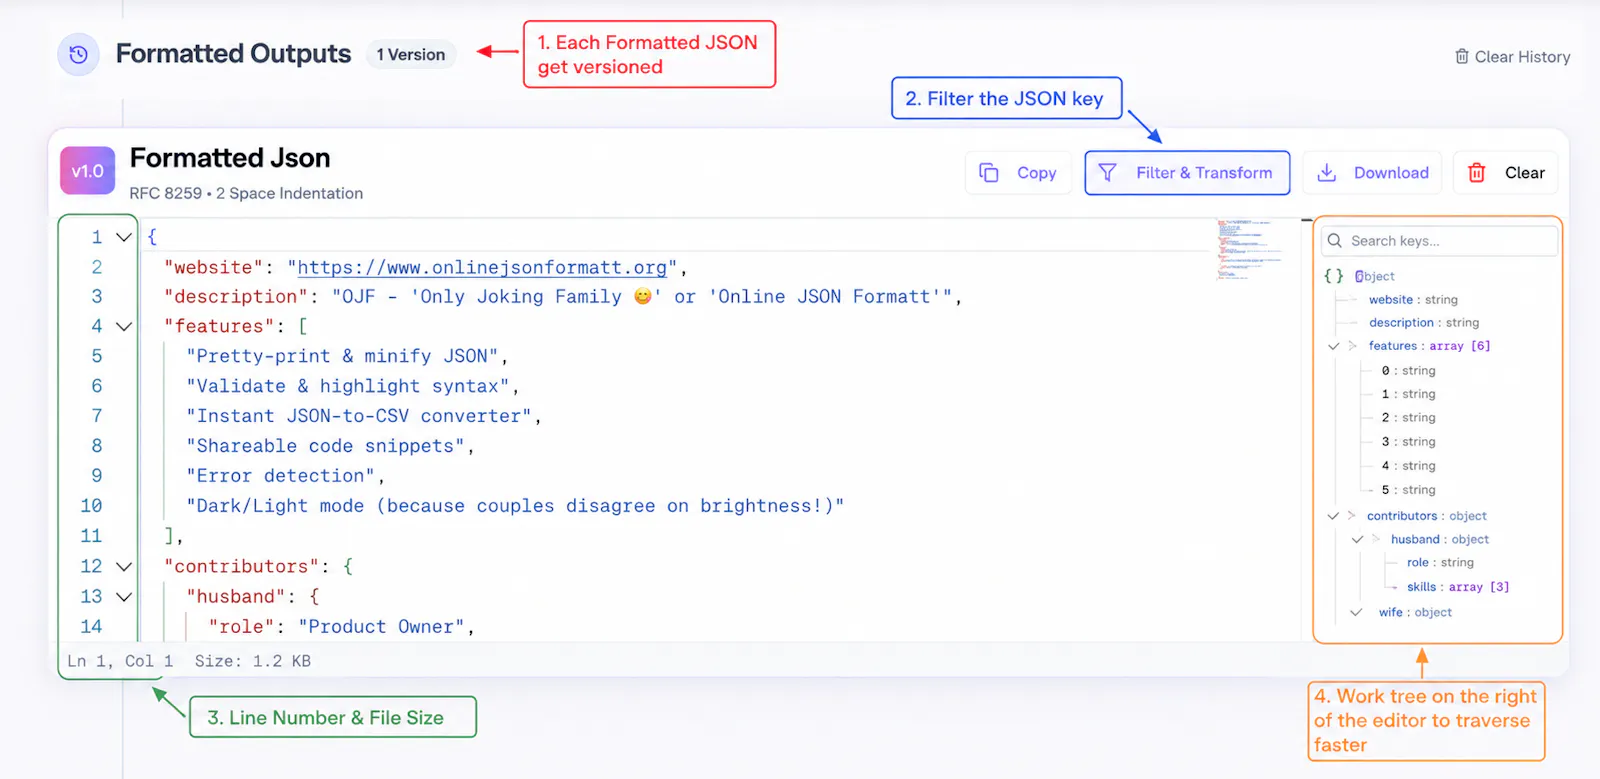Select '5 : string' tree item
The height and width of the screenshot is (779, 1600).
pos(1408,490)
